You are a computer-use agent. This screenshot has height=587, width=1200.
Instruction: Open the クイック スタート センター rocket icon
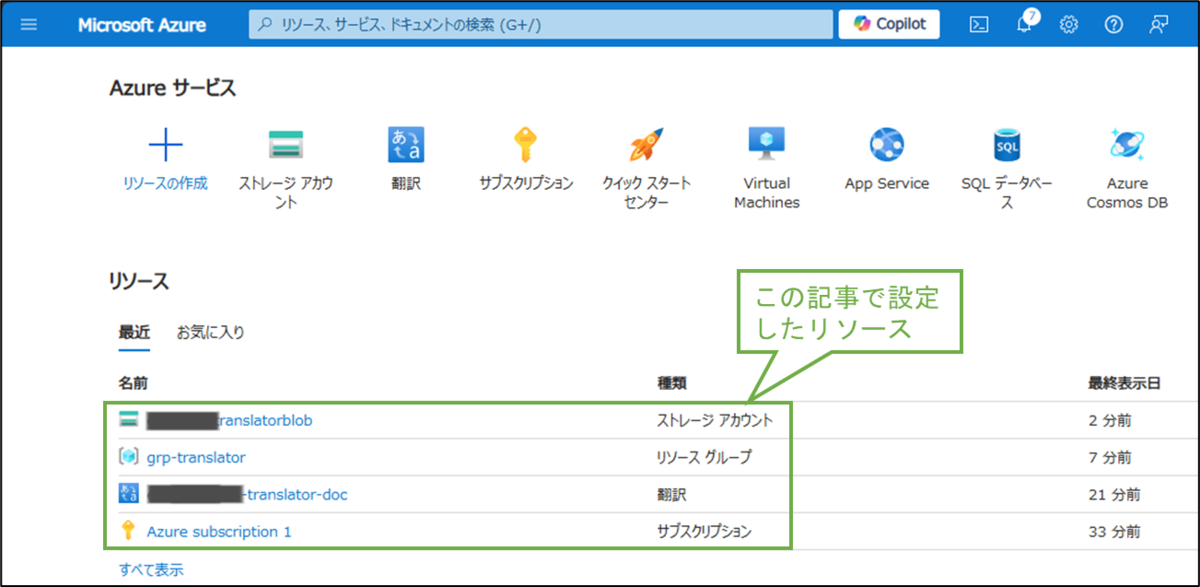pyautogui.click(x=646, y=145)
